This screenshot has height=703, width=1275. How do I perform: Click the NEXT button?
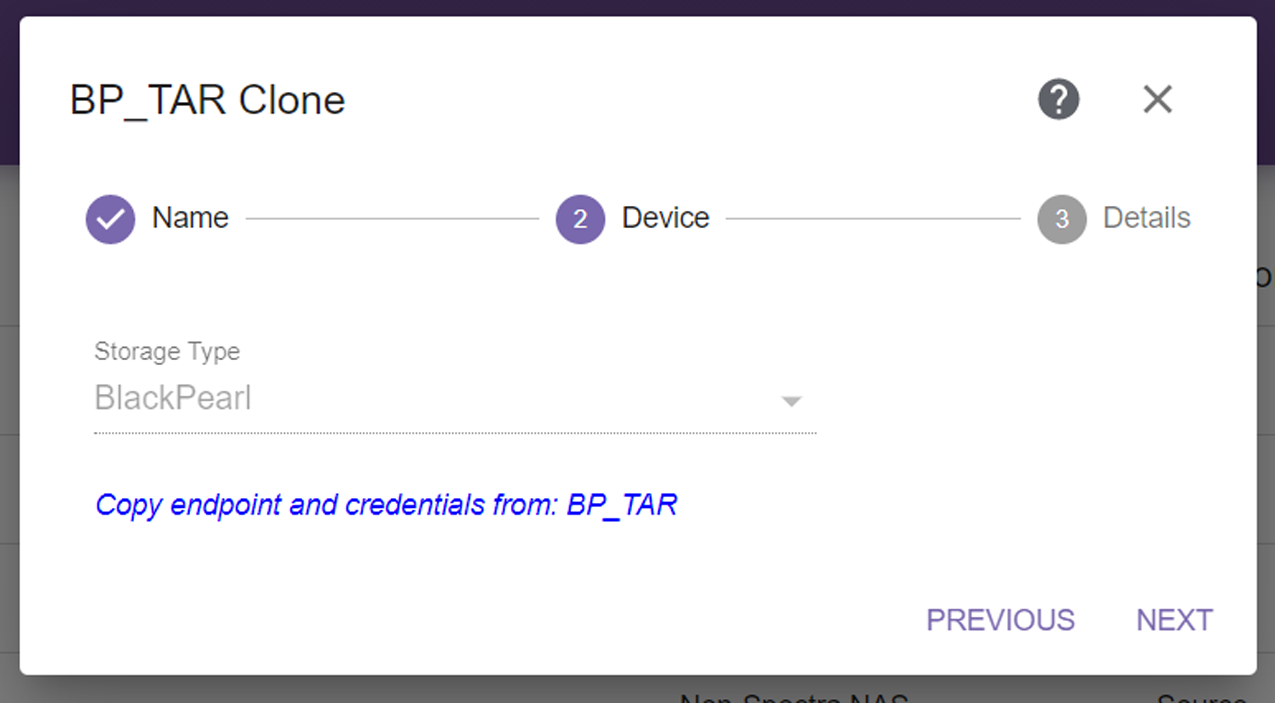[1174, 620]
